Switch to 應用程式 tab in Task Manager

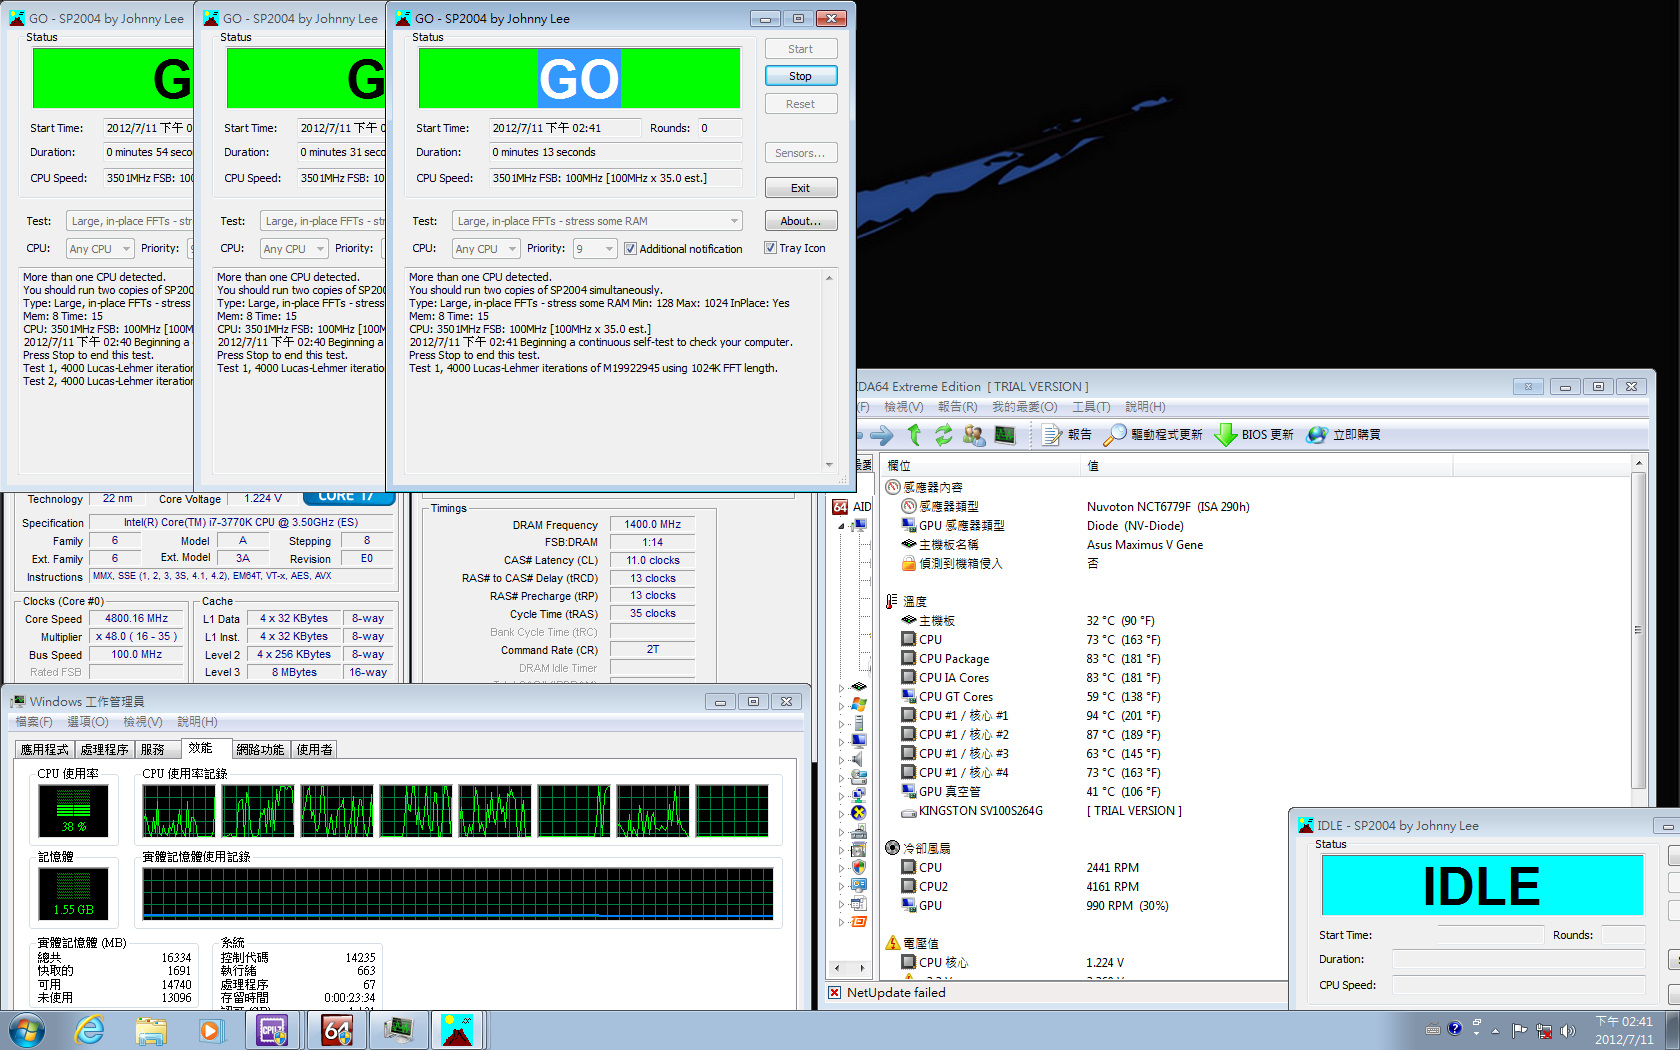(44, 749)
